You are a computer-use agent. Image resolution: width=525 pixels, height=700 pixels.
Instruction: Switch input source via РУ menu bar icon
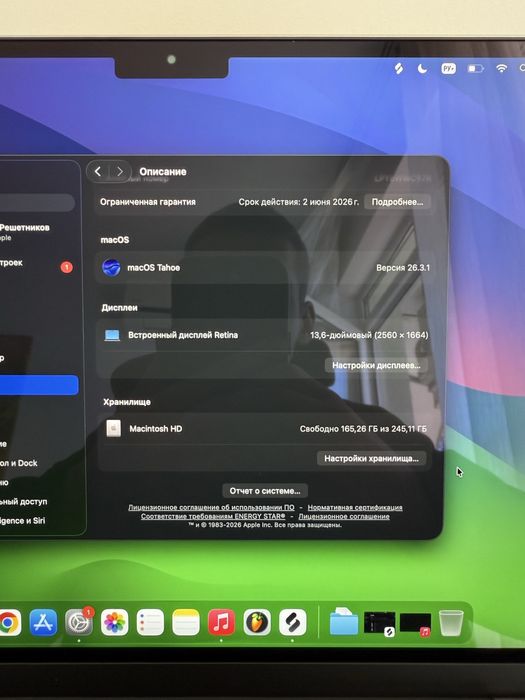click(x=448, y=69)
